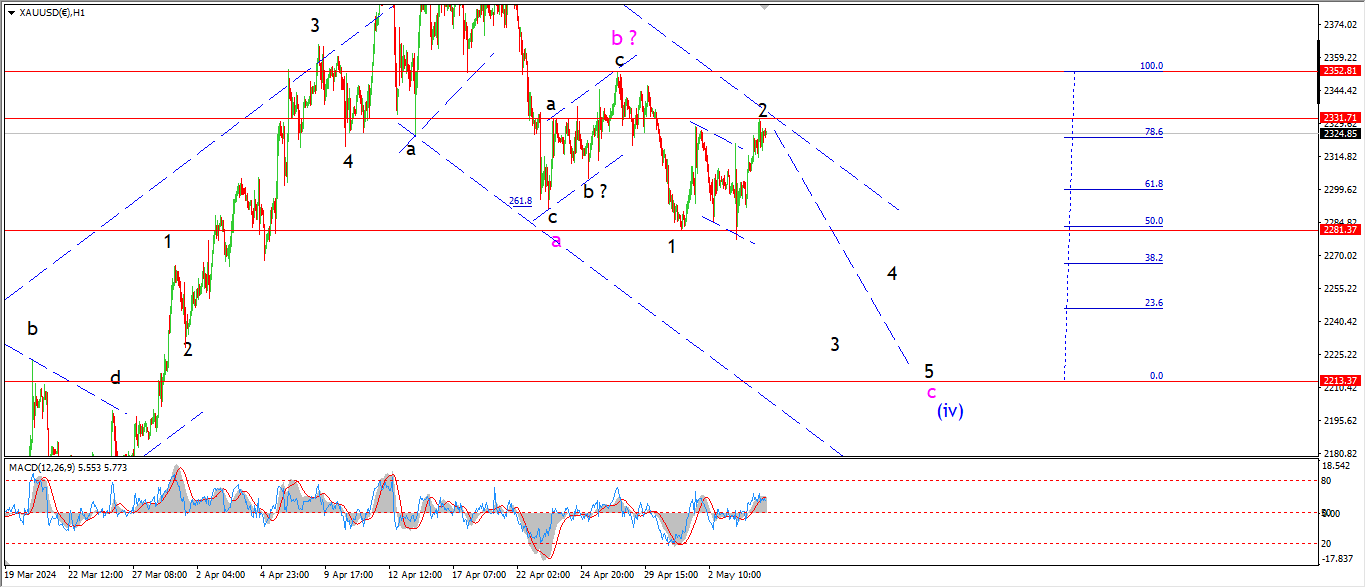Select the magenta 'b ?' wave label
Screen dimensions: 1366x588
tap(625, 38)
